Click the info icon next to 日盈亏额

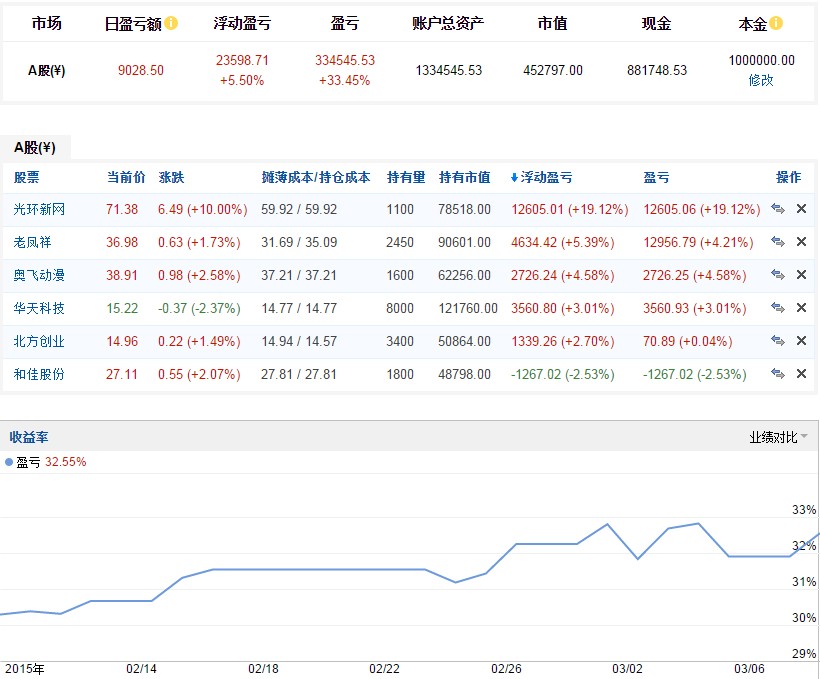(x=171, y=23)
